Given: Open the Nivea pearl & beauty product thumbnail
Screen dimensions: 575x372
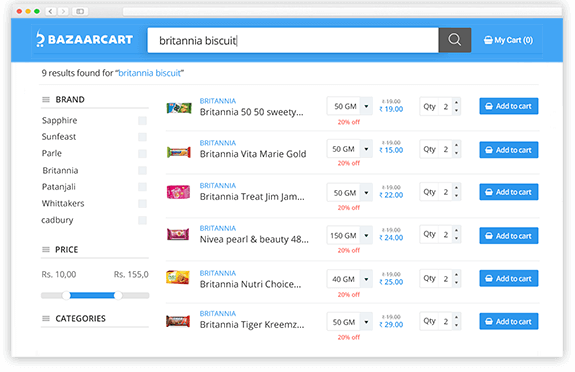Looking at the screenshot, I should pyautogui.click(x=178, y=234).
